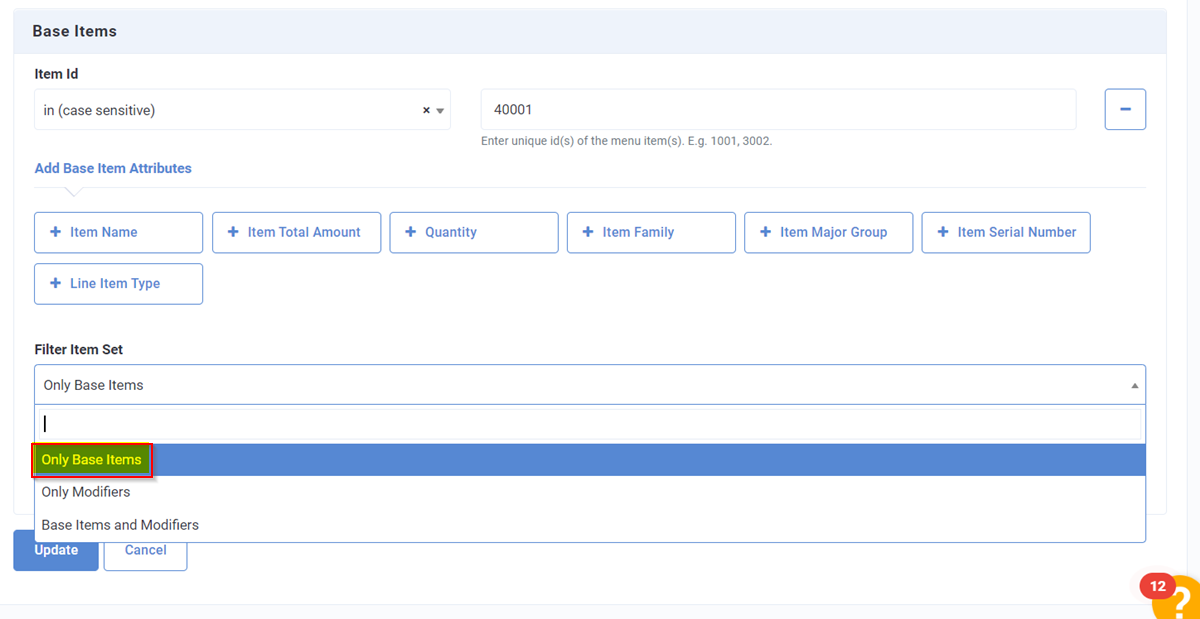This screenshot has width=1200, height=619.
Task: Click the Cancel button
Action: tap(145, 550)
